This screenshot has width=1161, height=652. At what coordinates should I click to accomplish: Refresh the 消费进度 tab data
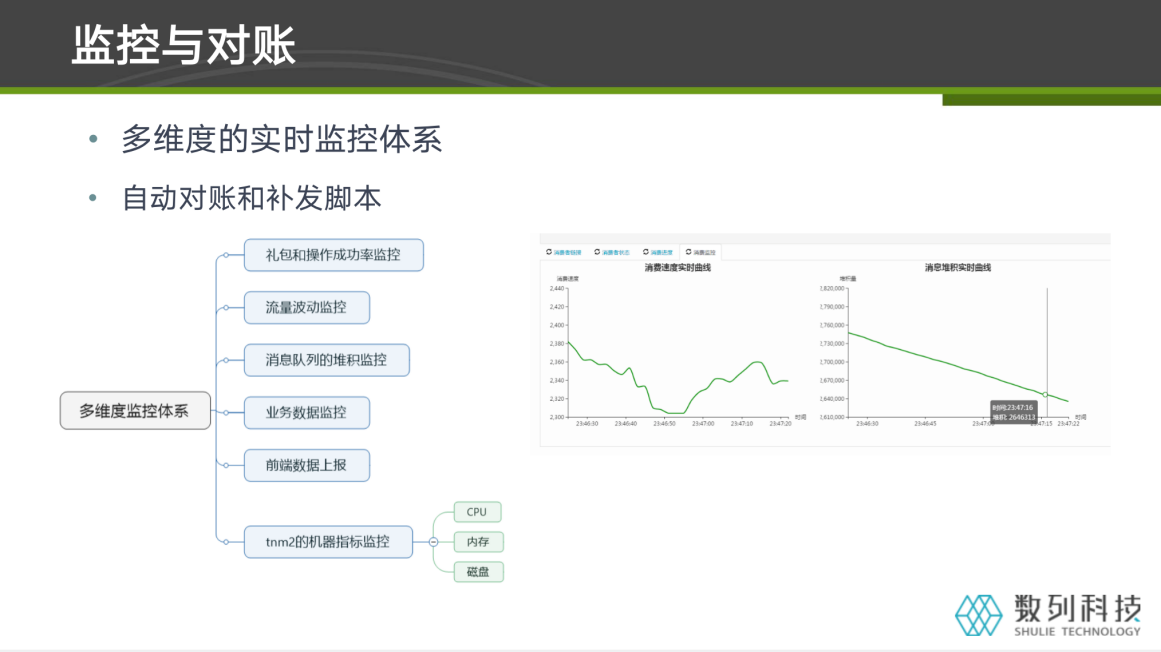[647, 251]
